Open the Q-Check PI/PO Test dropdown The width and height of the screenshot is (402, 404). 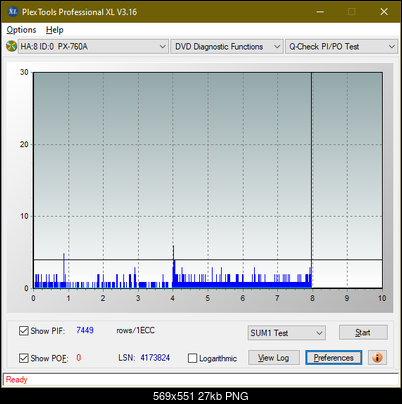341,47
